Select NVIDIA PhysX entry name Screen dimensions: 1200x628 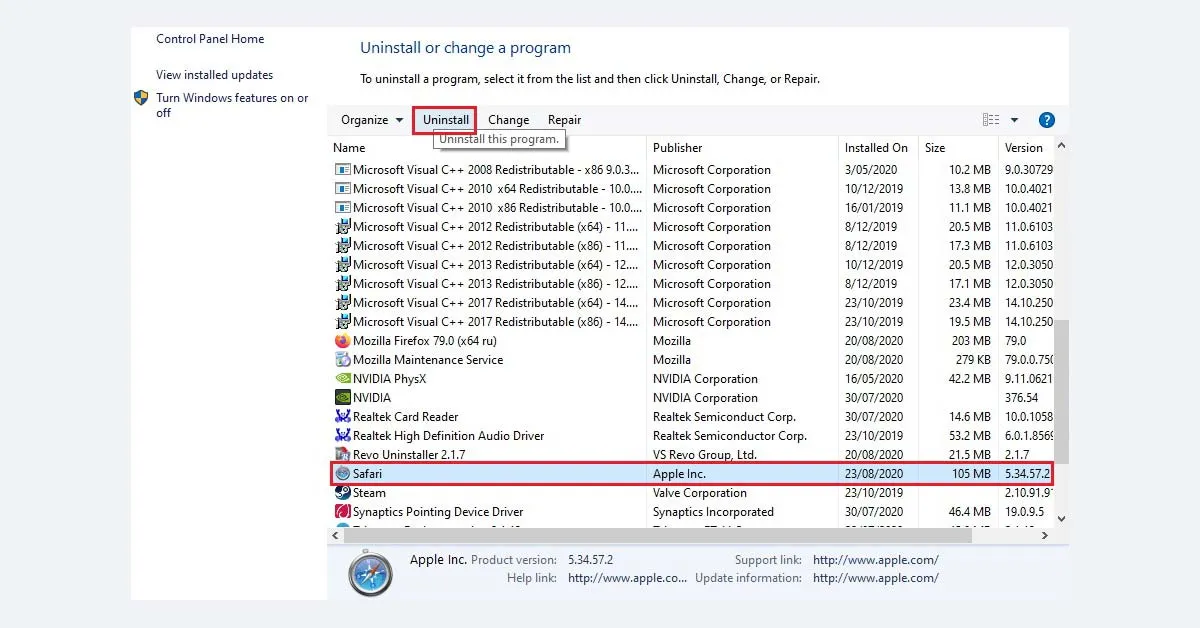click(x=390, y=379)
